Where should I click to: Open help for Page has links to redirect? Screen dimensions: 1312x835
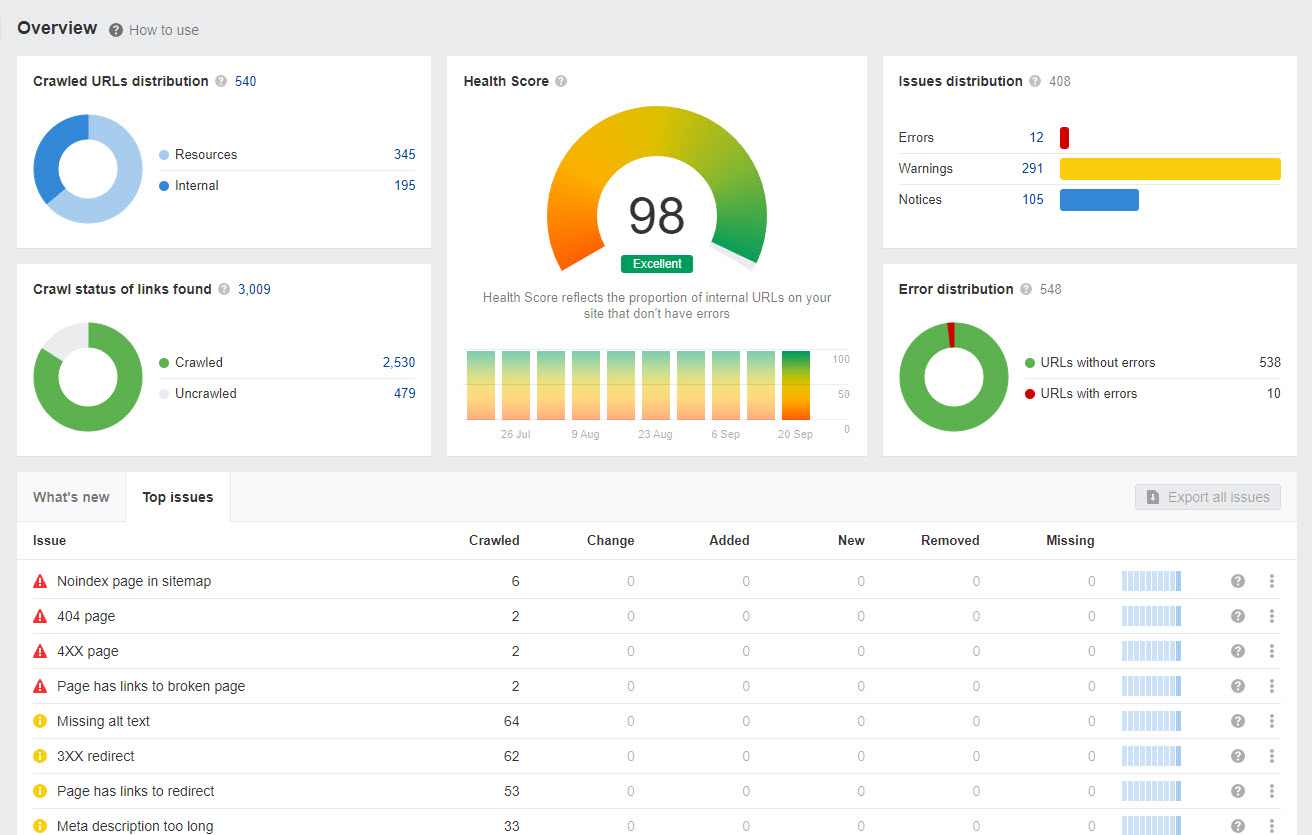tap(1238, 791)
